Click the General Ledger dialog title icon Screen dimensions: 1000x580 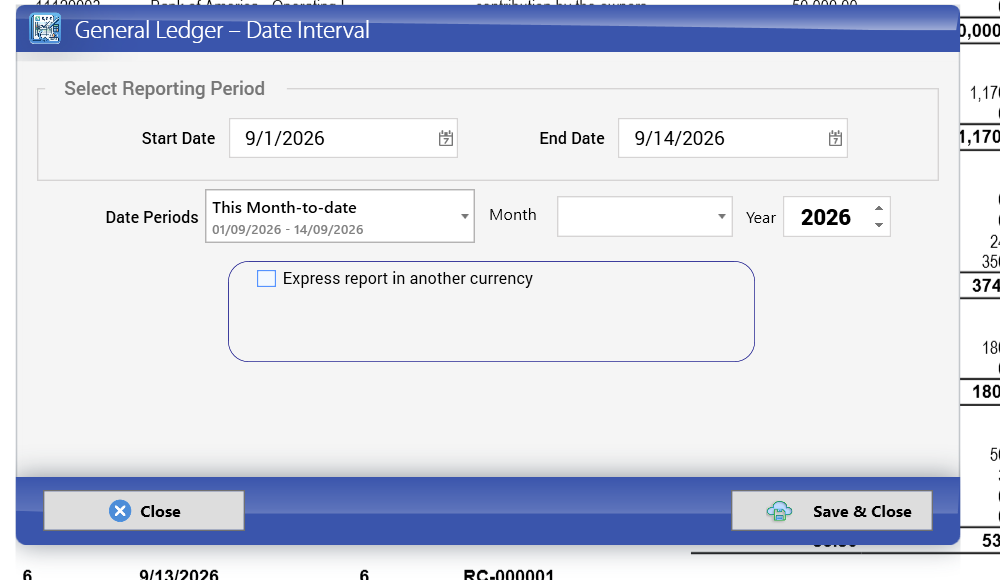click(45, 29)
